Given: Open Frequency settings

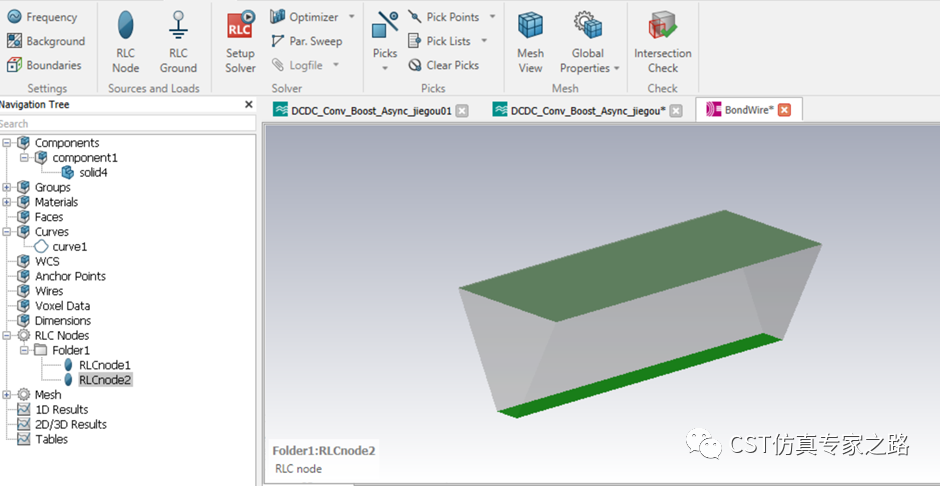Looking at the screenshot, I should click(x=42, y=17).
